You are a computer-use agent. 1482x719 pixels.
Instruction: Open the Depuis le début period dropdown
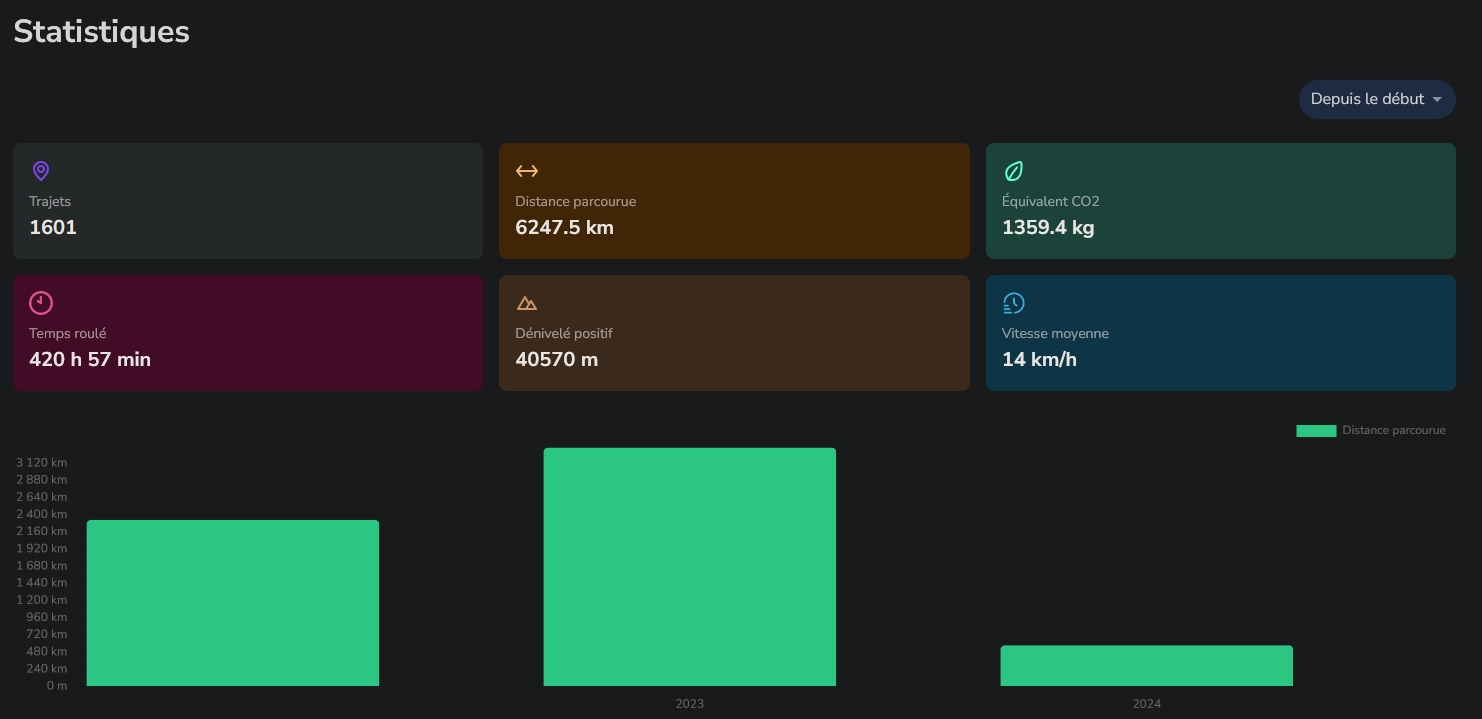click(x=1367, y=99)
